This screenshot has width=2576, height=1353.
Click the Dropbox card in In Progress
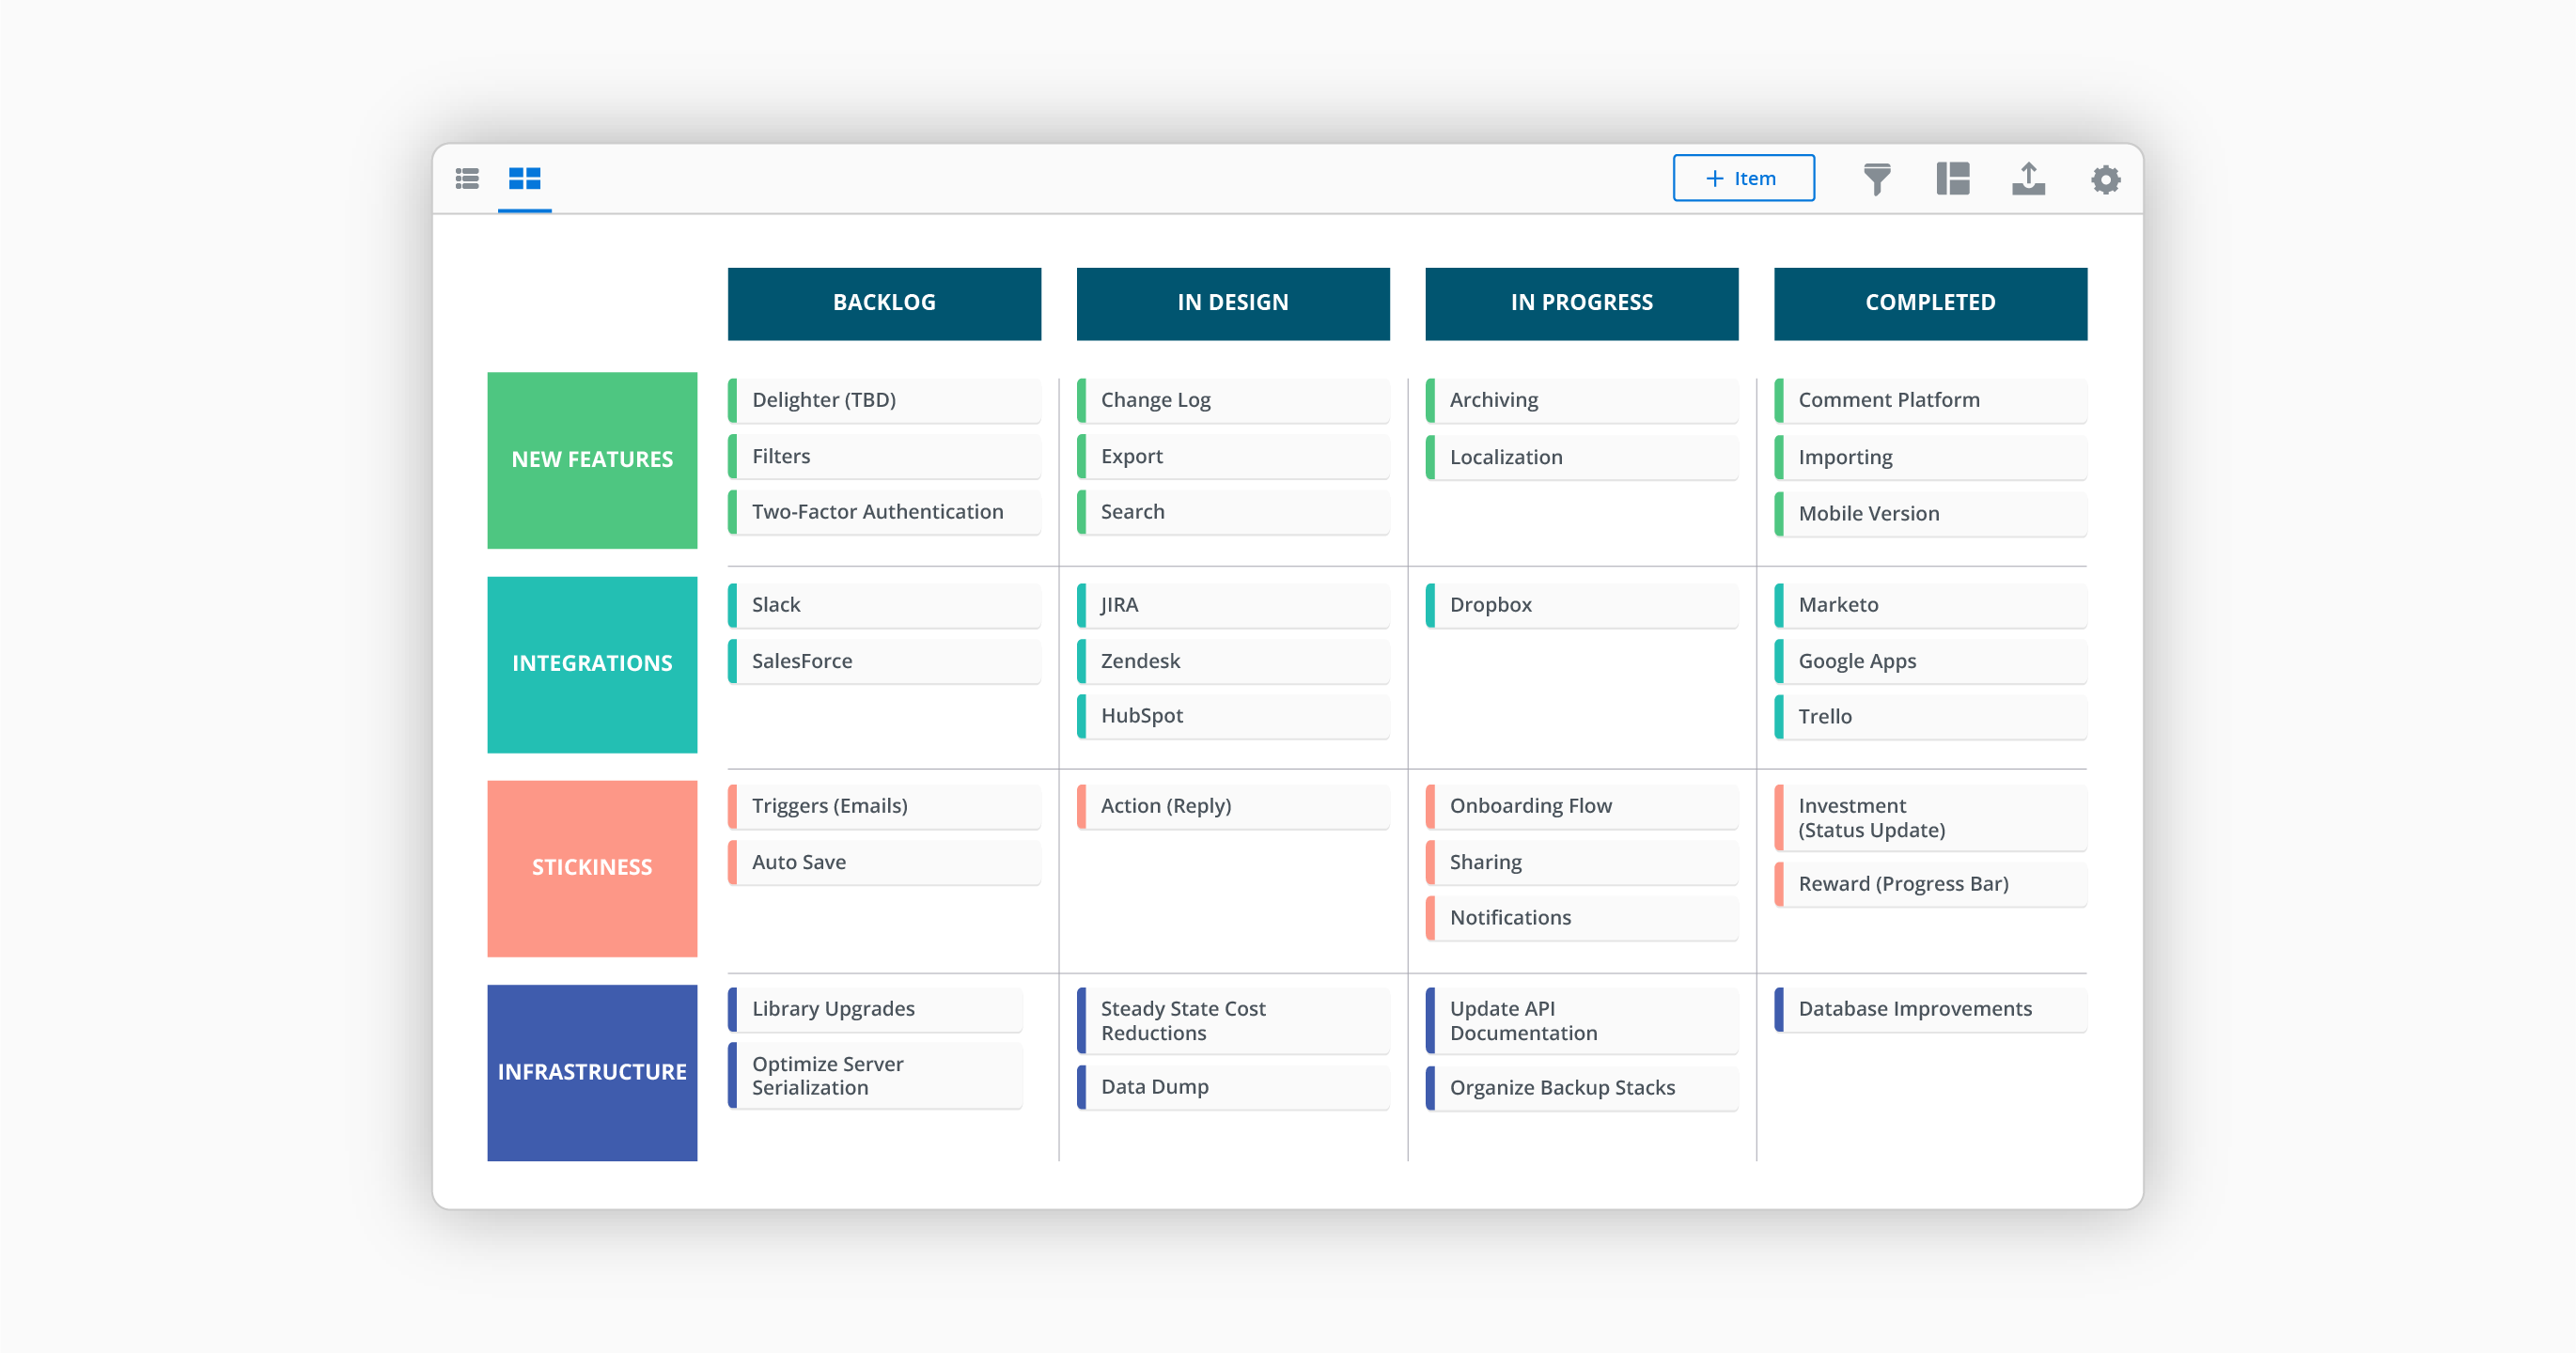point(1581,605)
